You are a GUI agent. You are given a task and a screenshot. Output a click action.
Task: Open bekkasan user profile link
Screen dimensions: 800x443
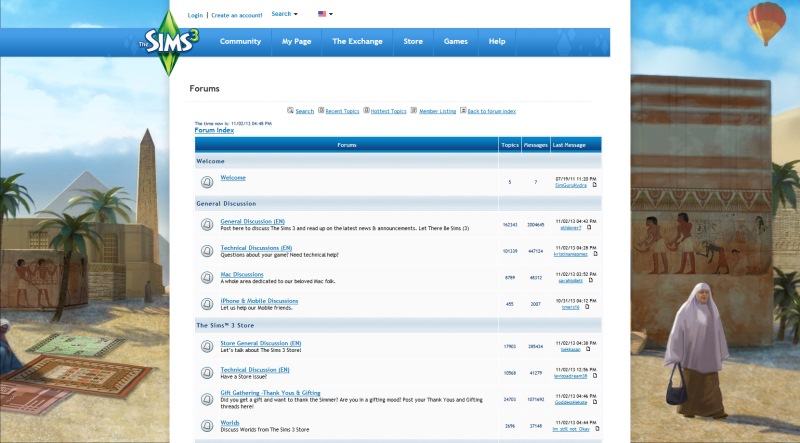coord(570,350)
